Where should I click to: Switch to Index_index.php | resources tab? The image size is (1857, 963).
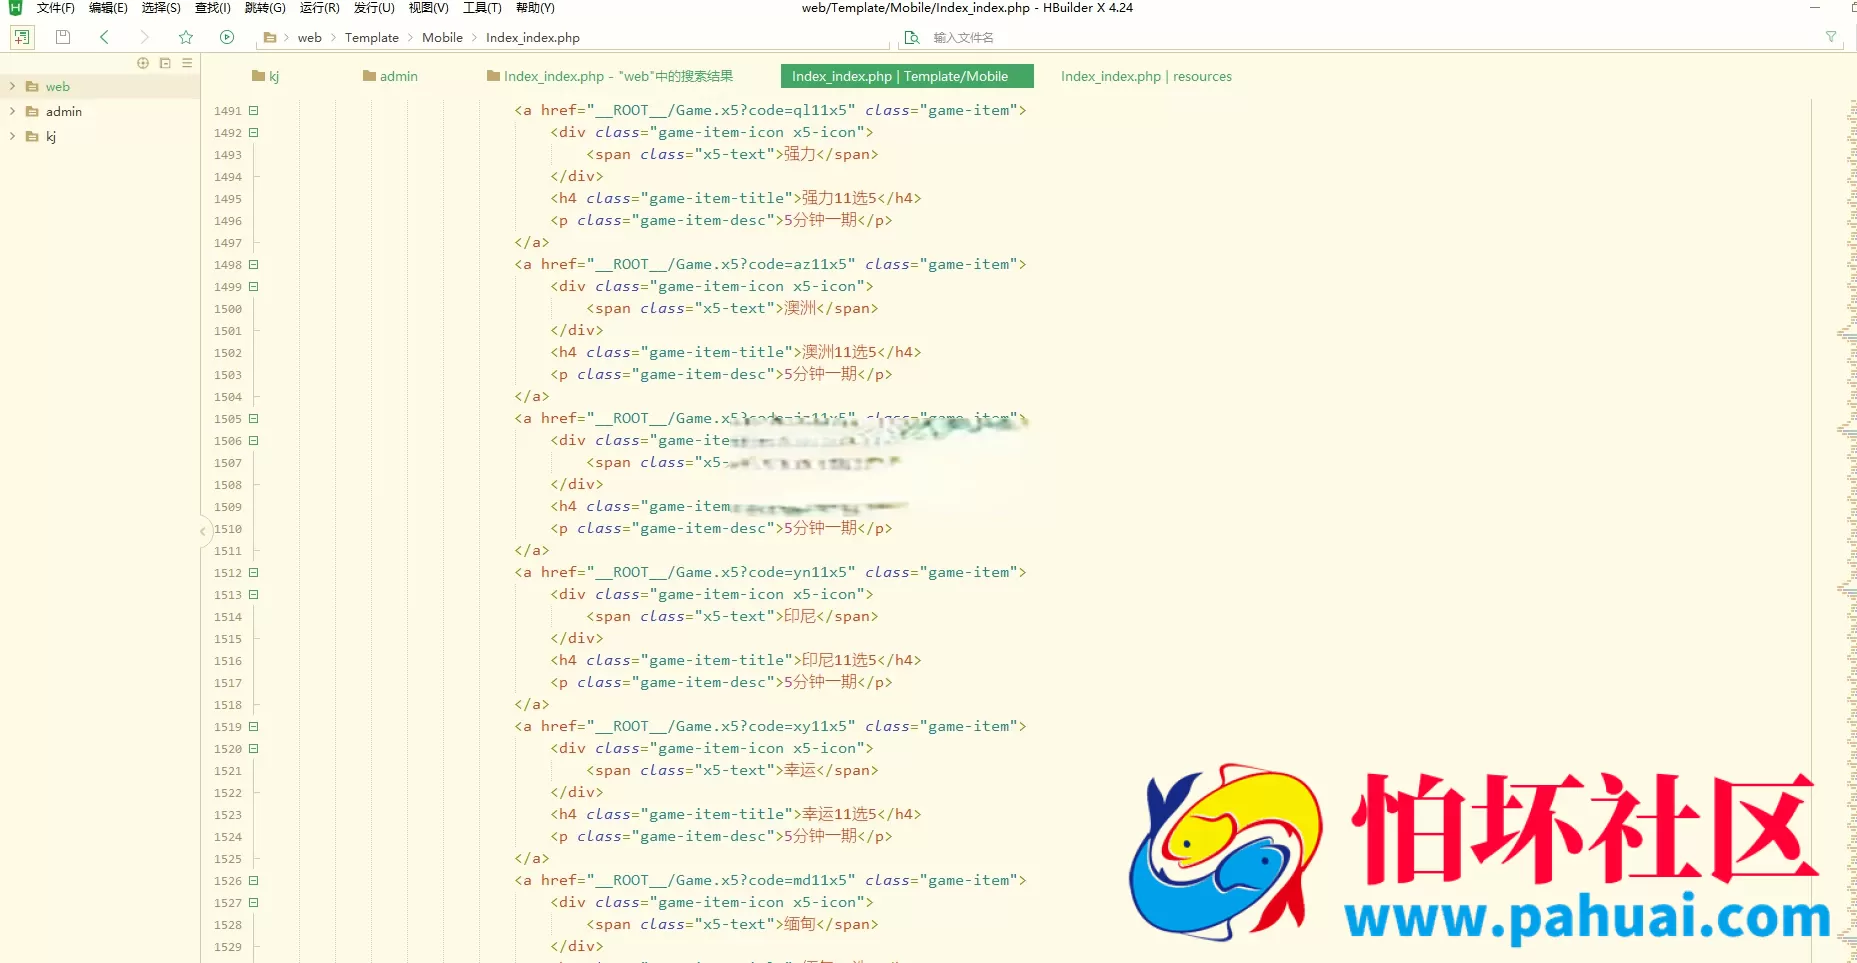point(1146,76)
